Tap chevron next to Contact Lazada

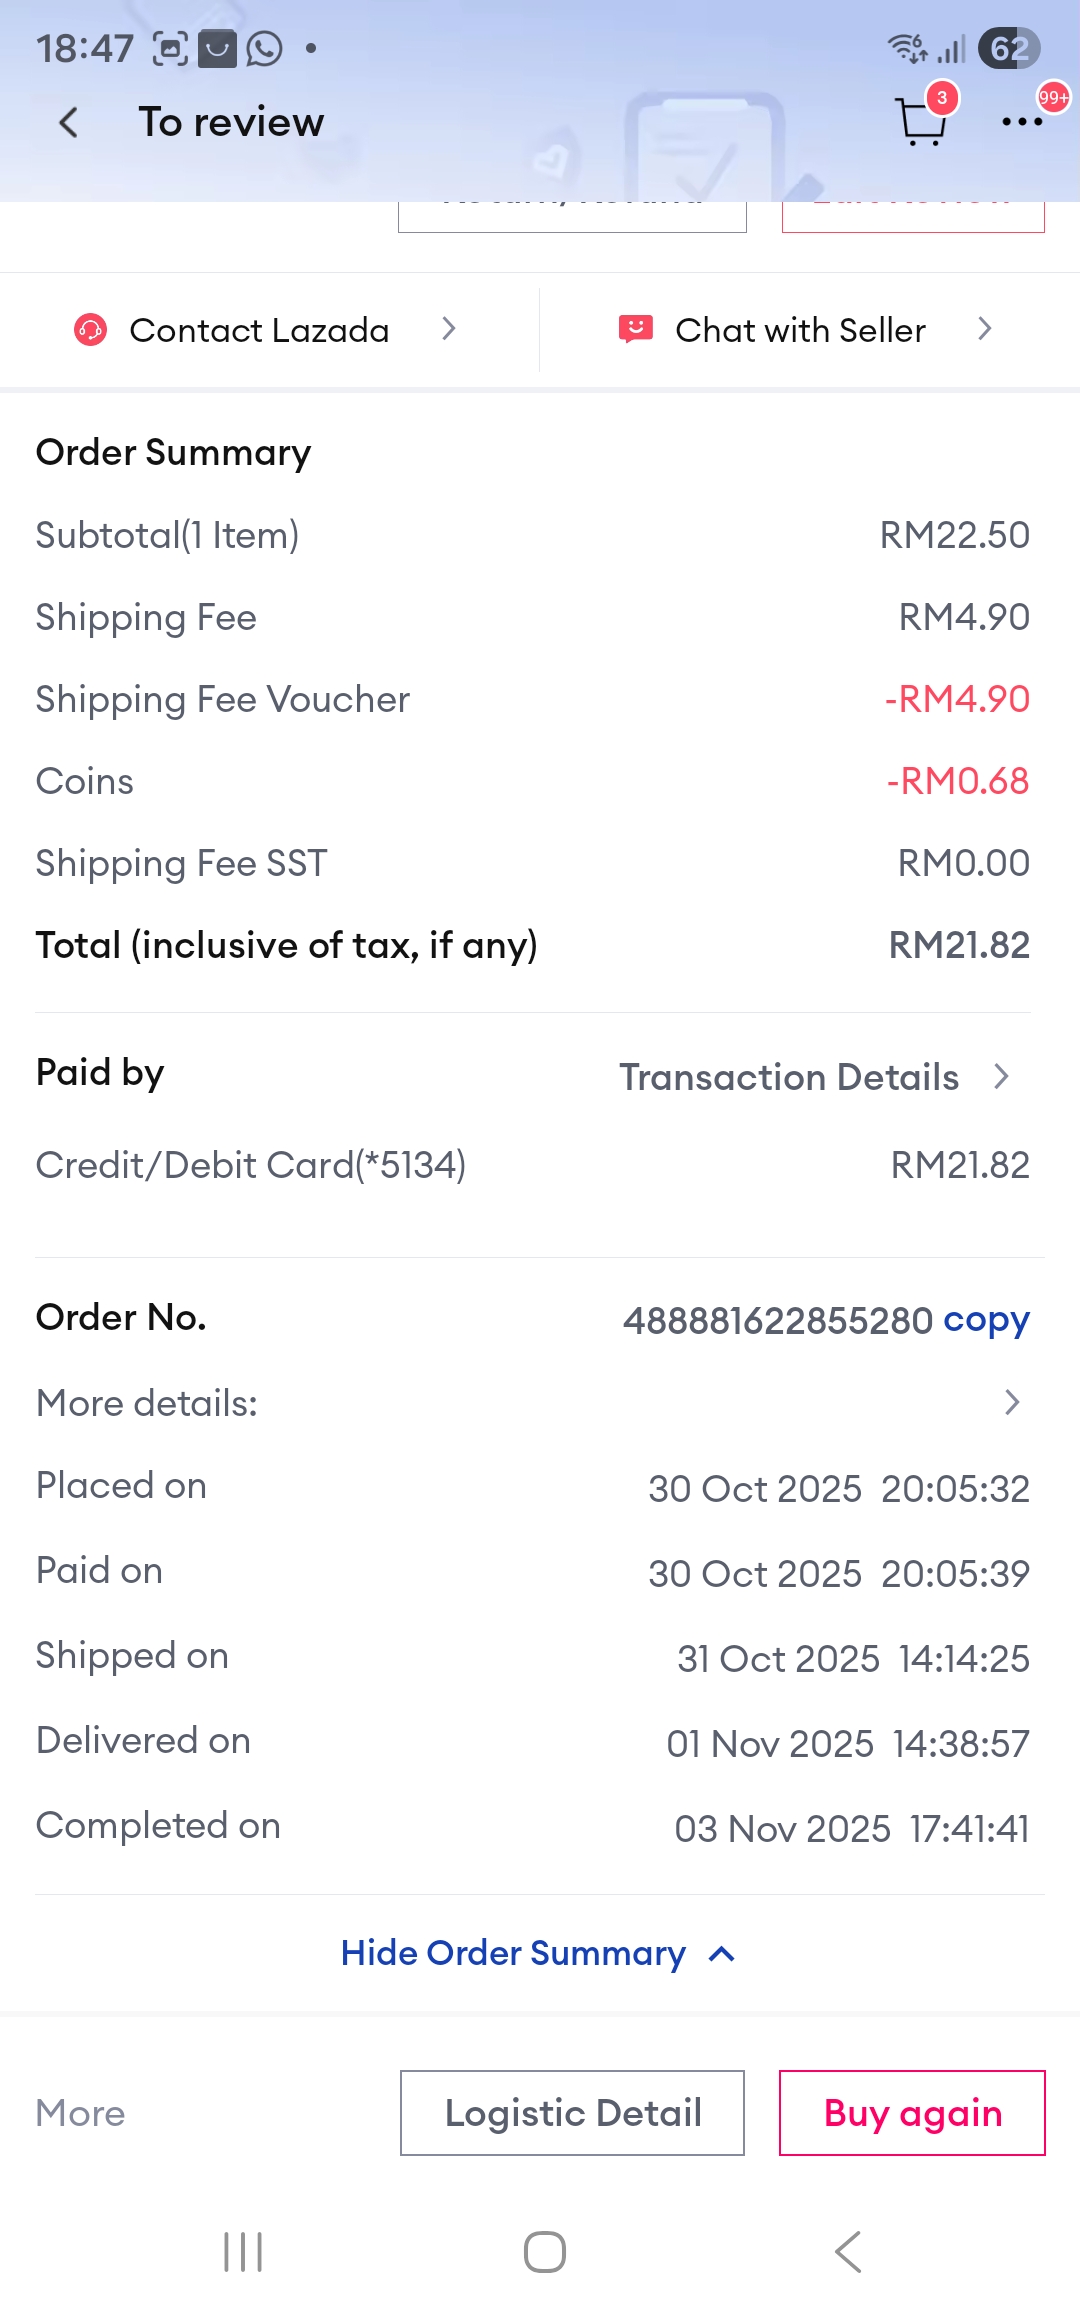(x=449, y=329)
